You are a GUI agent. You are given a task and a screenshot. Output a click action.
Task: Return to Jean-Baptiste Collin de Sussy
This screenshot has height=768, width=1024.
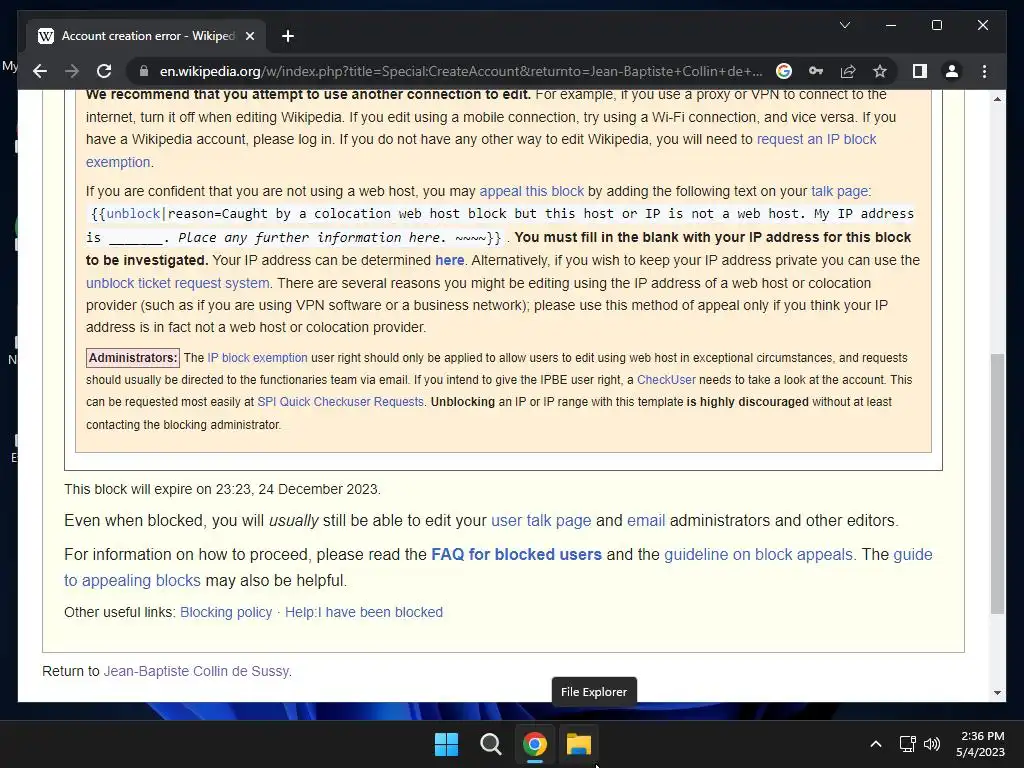pyautogui.click(x=197, y=671)
